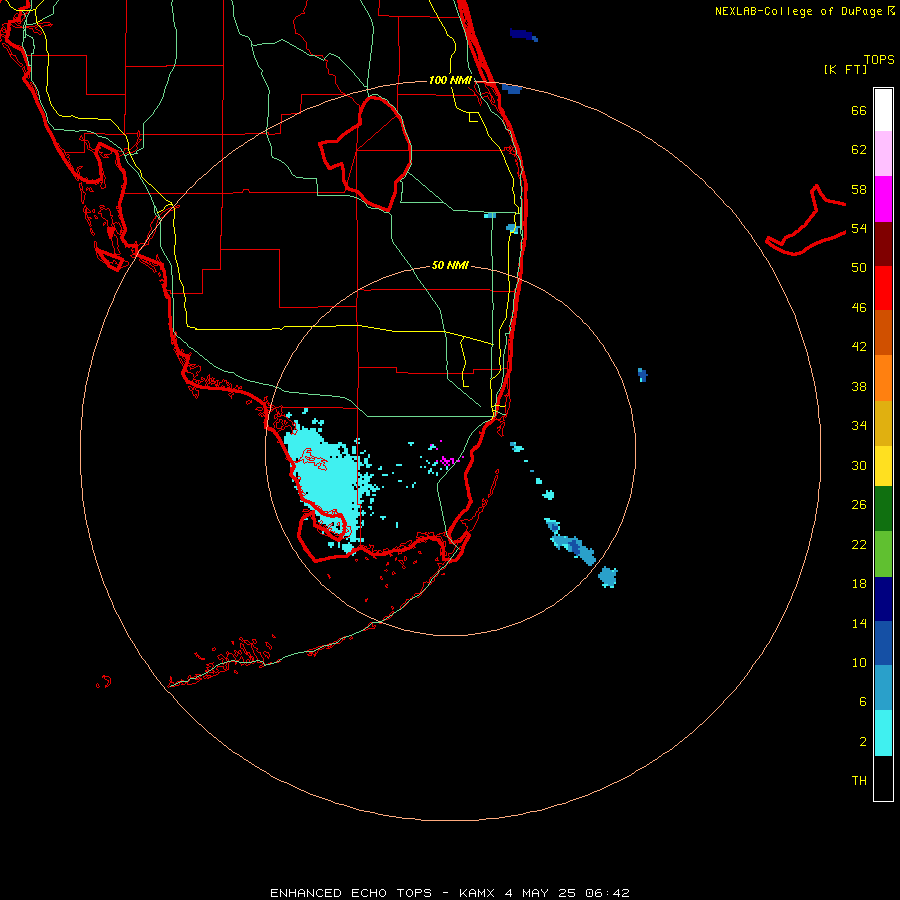Click the 'TOPS' legend title

click(x=879, y=59)
